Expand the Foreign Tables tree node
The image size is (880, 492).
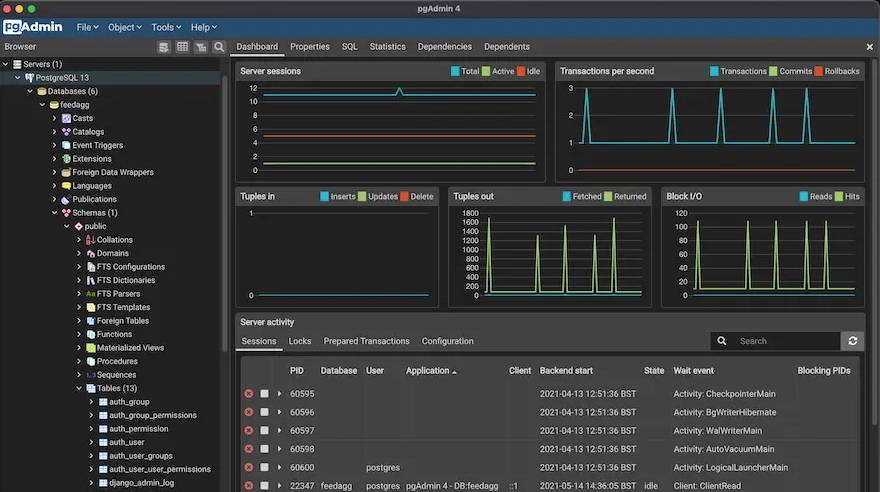point(79,321)
